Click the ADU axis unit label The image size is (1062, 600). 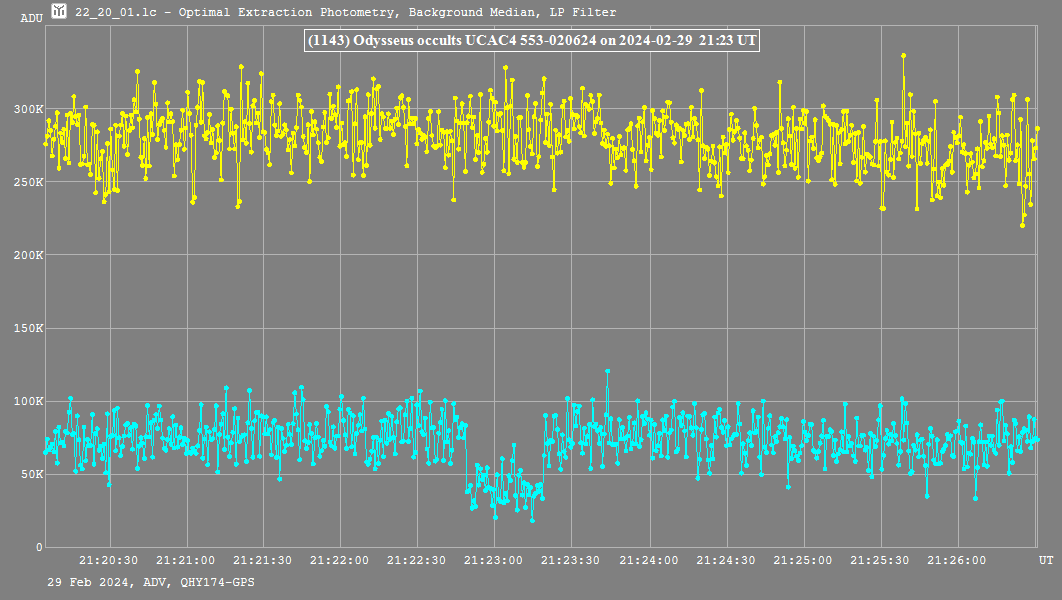pyautogui.click(x=32, y=18)
